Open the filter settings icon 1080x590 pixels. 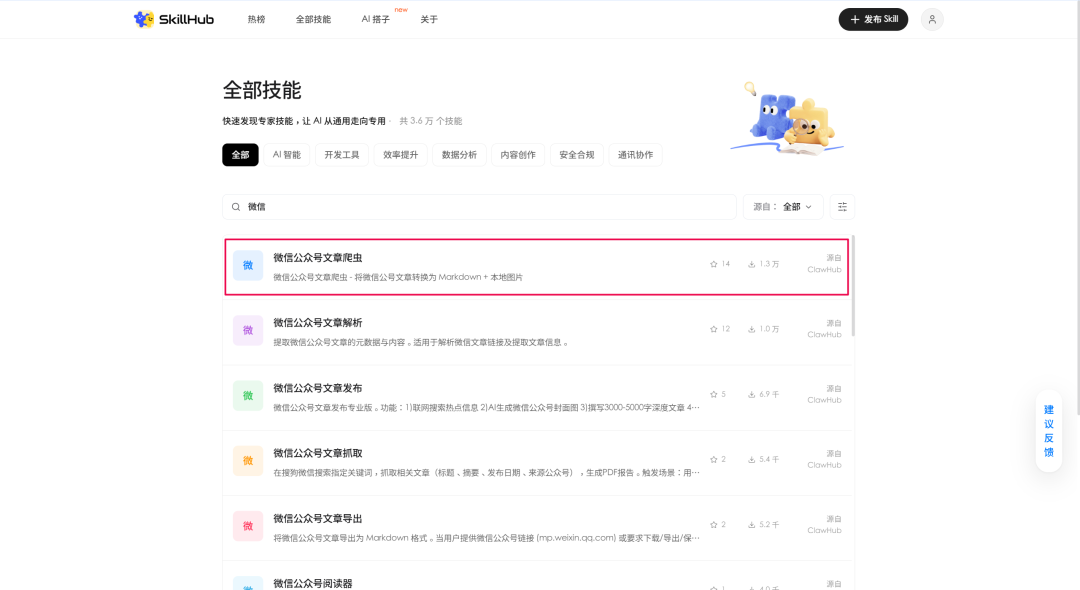click(x=842, y=207)
